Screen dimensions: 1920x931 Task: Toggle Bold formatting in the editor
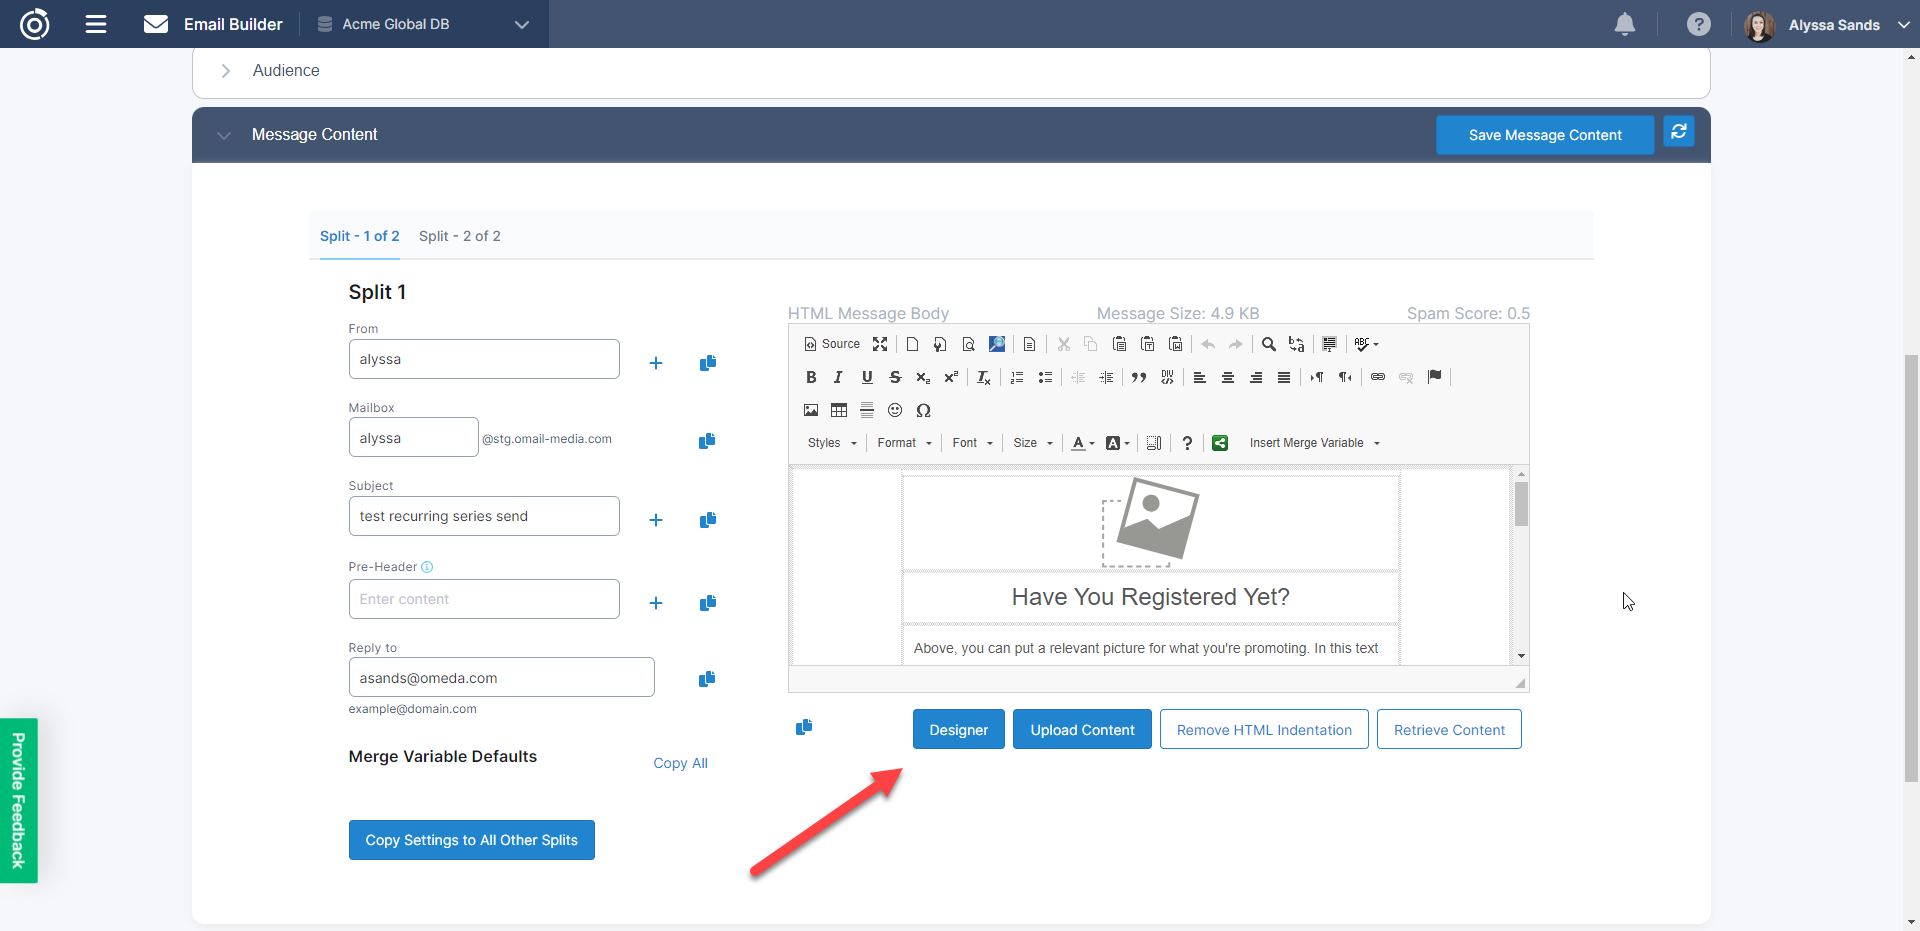tap(811, 377)
